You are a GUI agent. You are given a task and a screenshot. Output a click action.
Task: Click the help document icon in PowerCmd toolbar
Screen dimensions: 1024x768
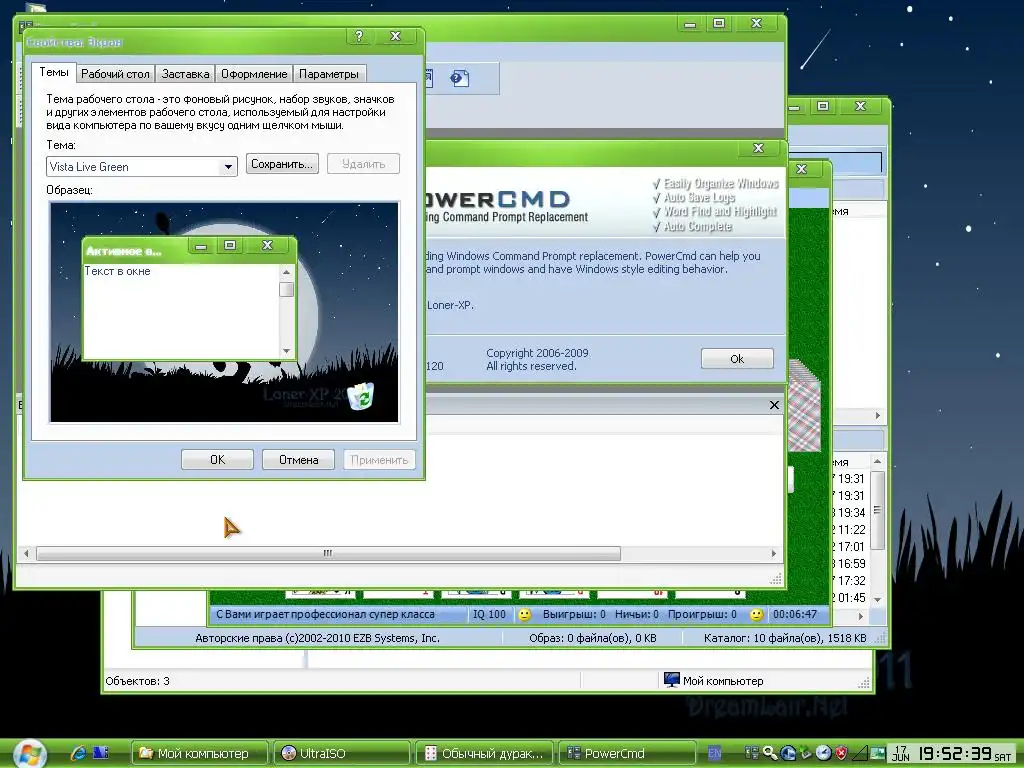pos(460,78)
